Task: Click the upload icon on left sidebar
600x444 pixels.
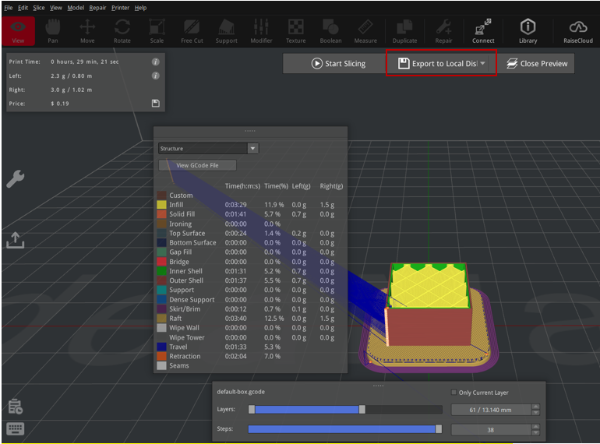Action: 16,240
